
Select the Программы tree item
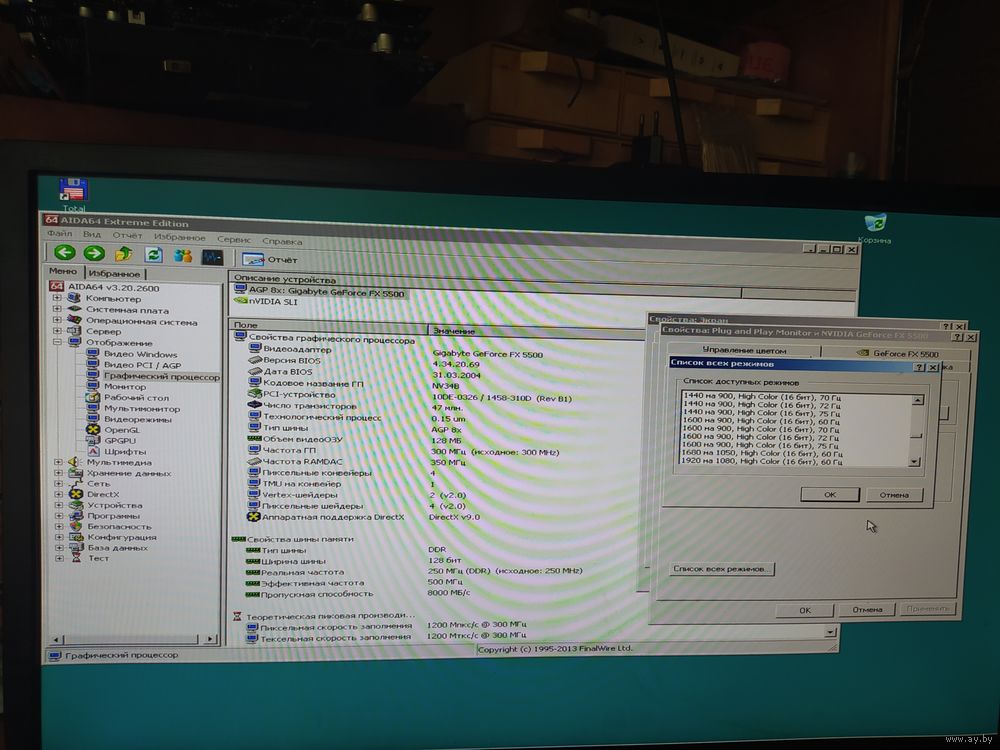point(114,516)
